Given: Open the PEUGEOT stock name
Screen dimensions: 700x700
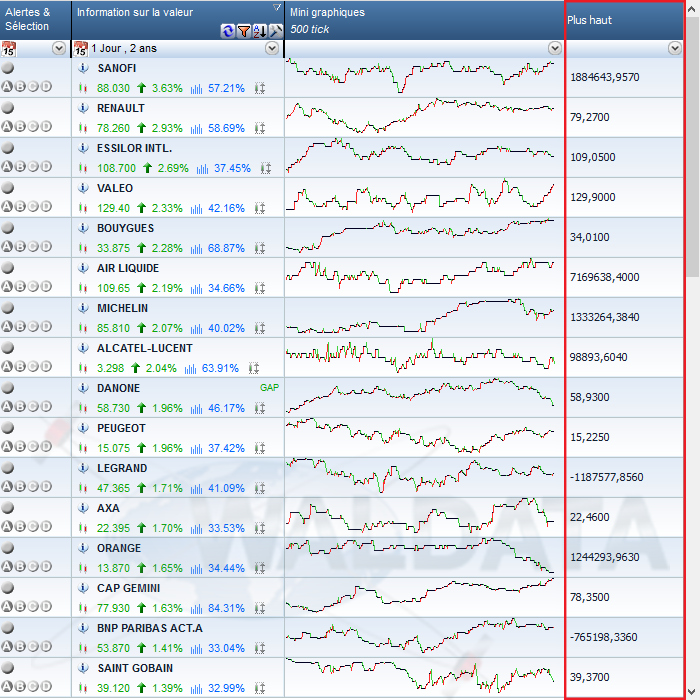Looking at the screenshot, I should pyautogui.click(x=121, y=428).
